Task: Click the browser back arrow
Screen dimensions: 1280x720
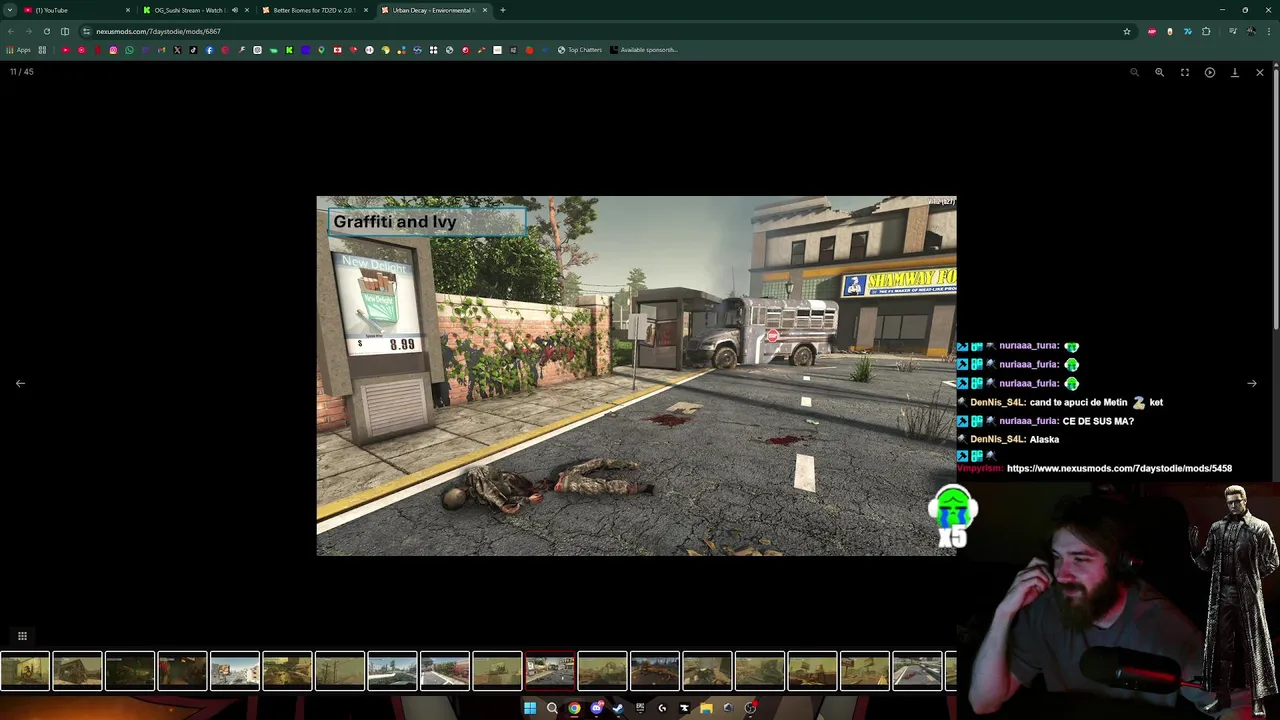Action: (x=10, y=31)
